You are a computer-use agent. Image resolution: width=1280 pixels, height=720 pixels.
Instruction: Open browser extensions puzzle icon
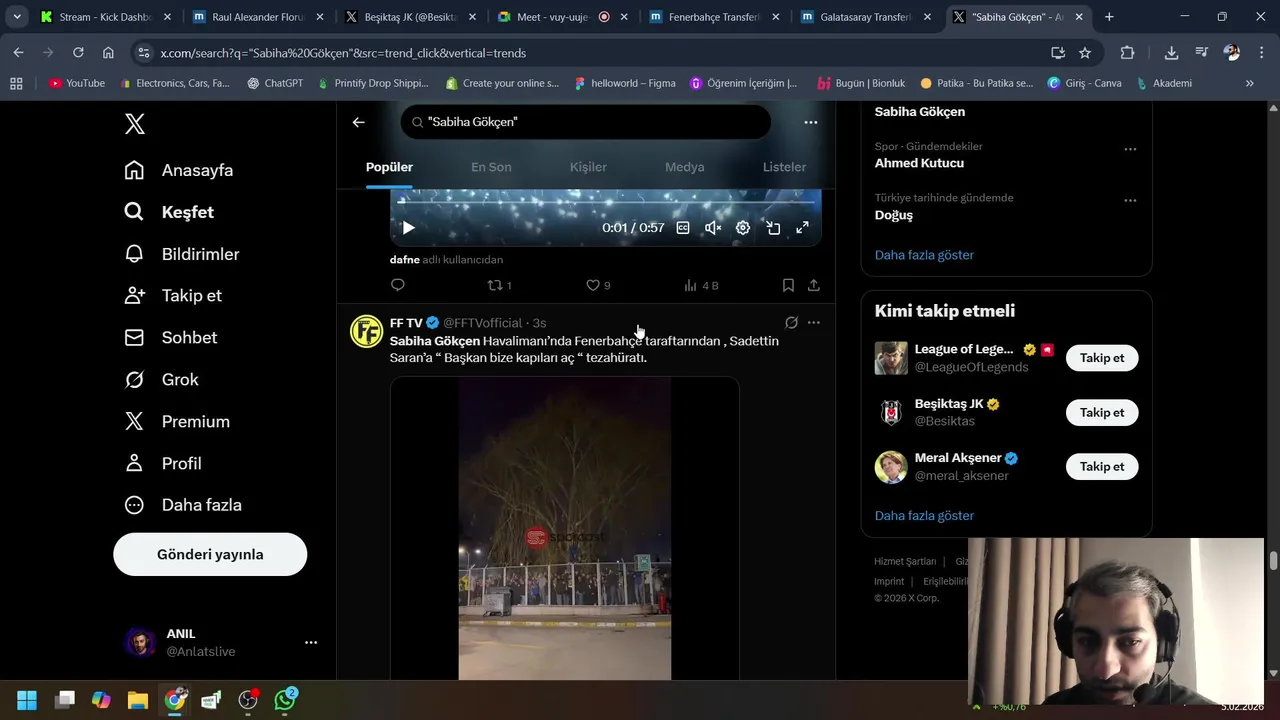point(1127,53)
